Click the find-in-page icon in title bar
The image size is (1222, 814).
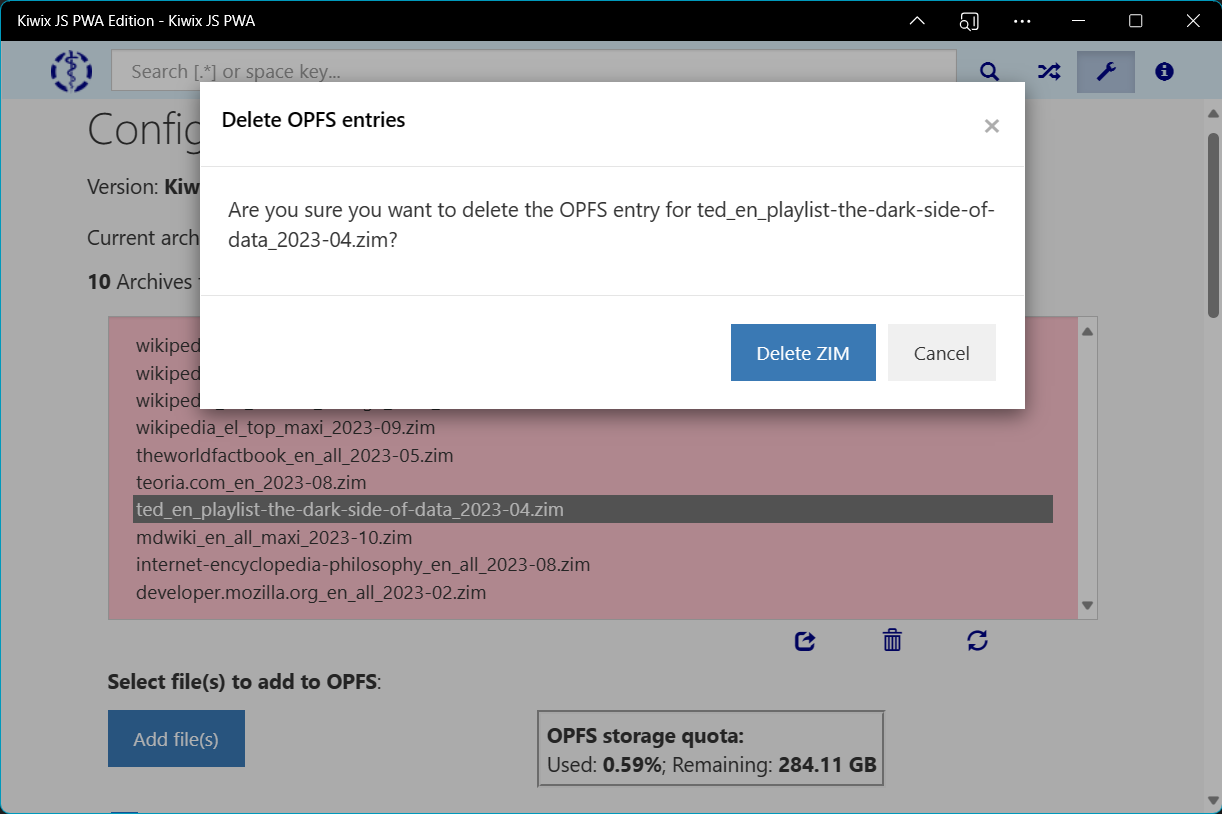pyautogui.click(x=968, y=21)
